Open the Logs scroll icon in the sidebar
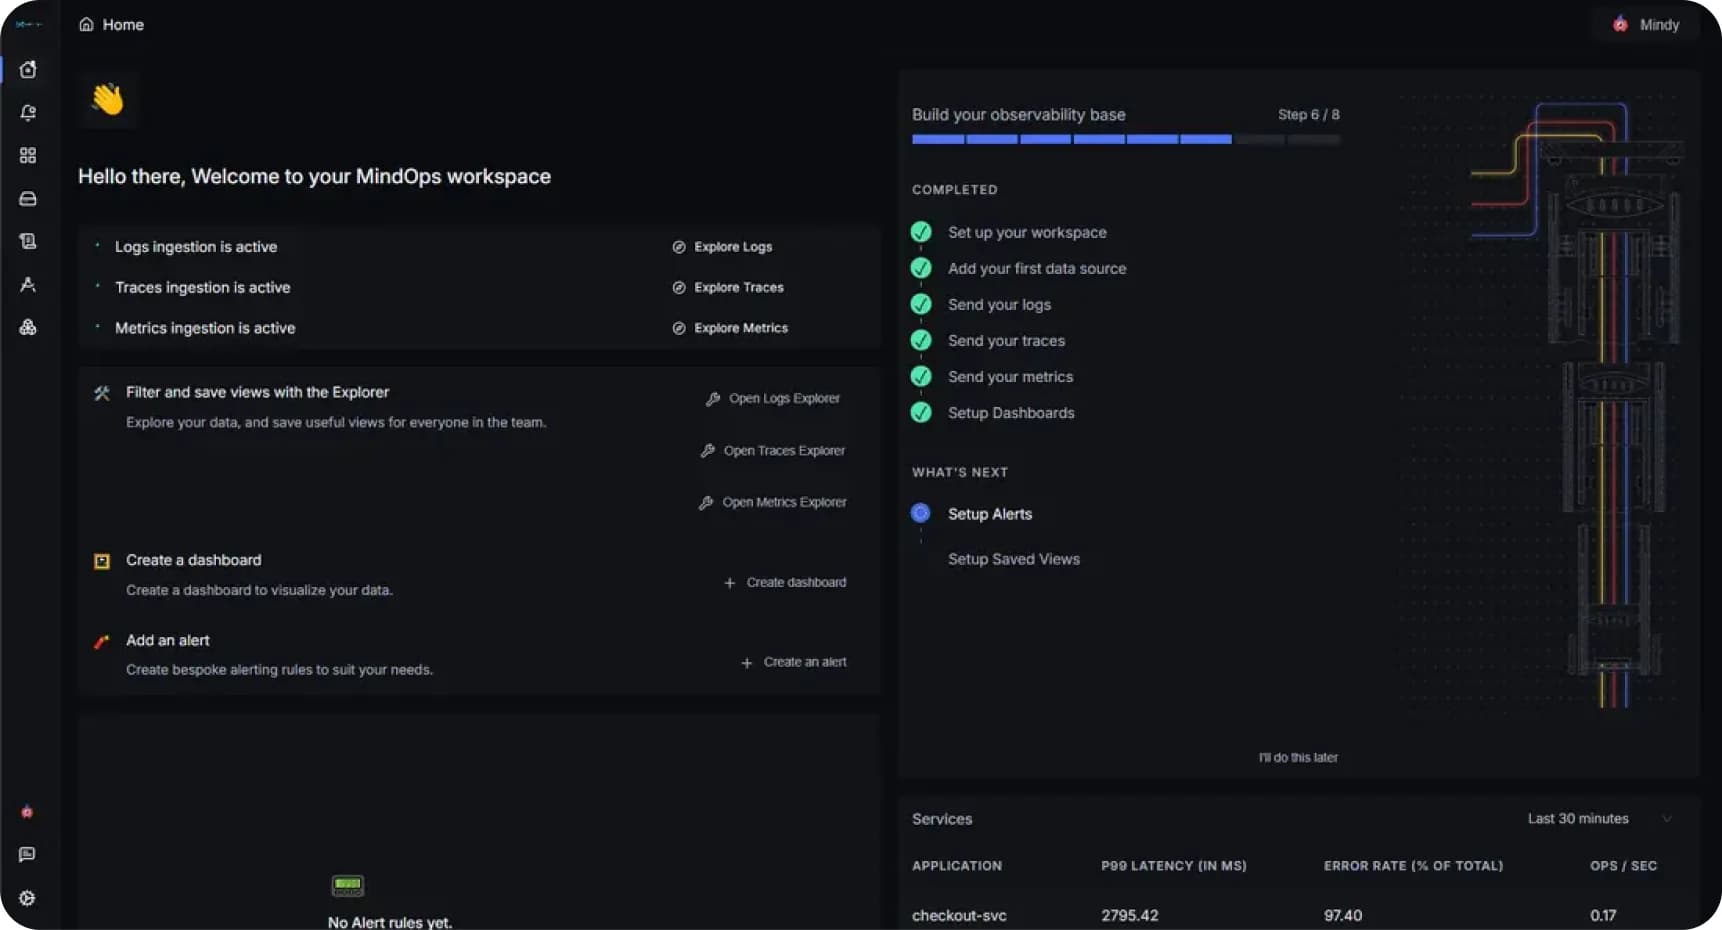 point(28,241)
